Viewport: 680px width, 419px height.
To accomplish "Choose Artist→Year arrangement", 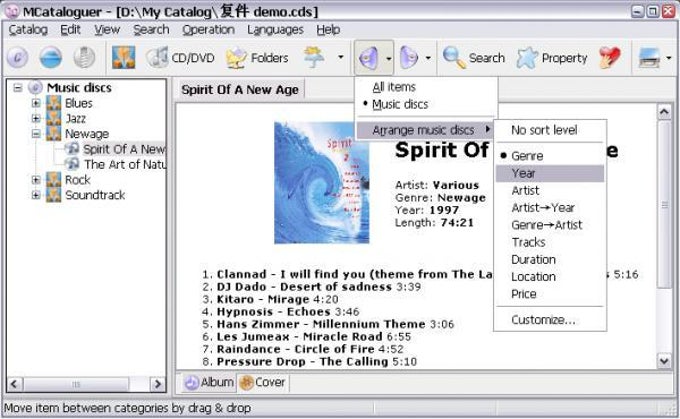I will 549,208.
